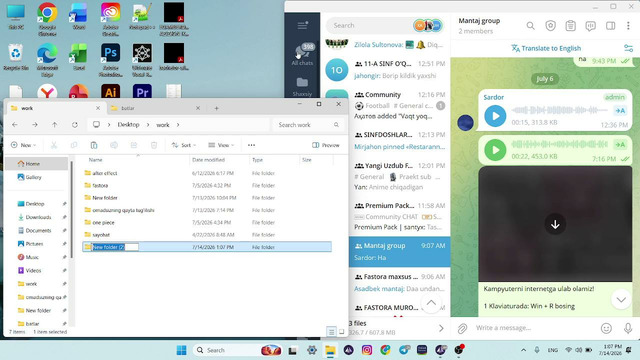640x360 pixels.
Task: Toggle Telegram right info panel
Action: [x=610, y=26]
